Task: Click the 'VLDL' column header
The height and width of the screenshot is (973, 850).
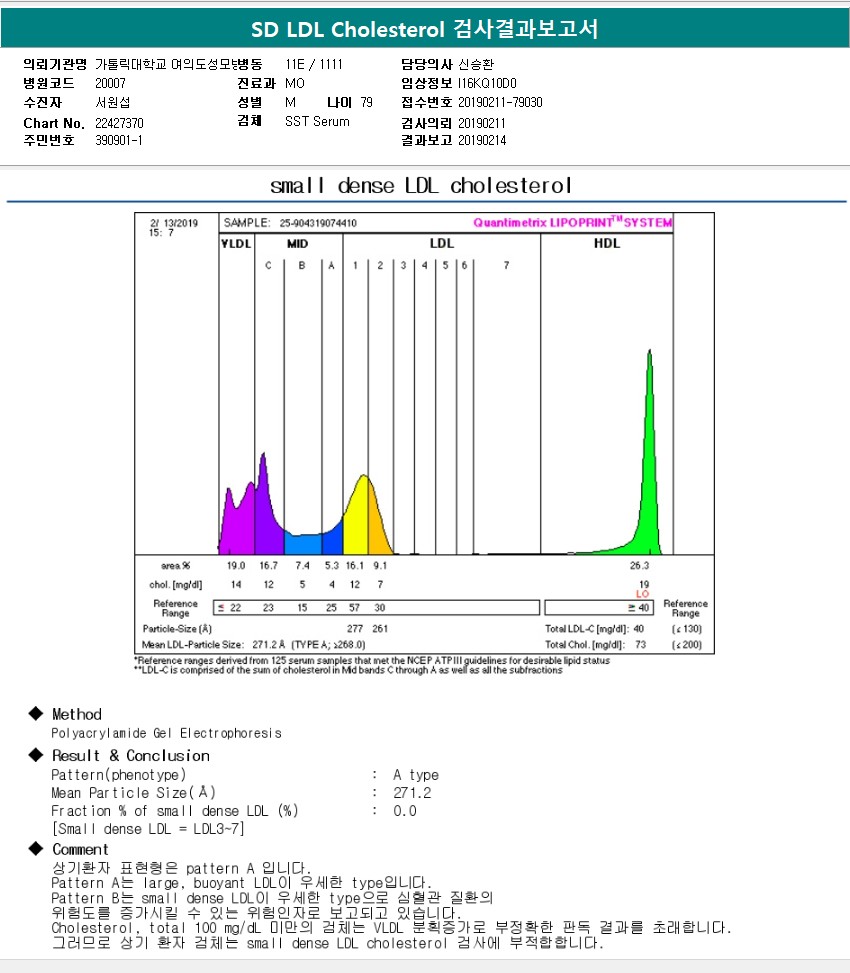Action: click(236, 244)
